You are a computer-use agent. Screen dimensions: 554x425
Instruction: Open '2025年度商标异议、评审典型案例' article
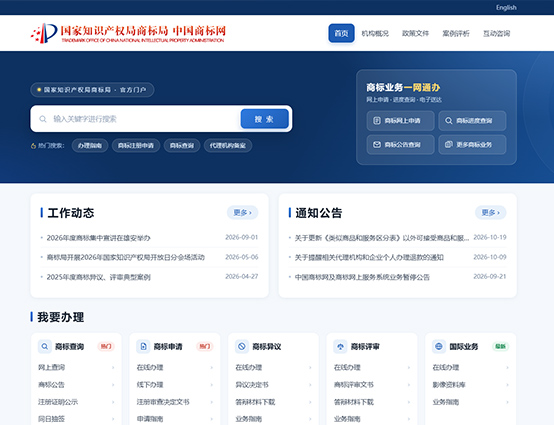click(99, 277)
